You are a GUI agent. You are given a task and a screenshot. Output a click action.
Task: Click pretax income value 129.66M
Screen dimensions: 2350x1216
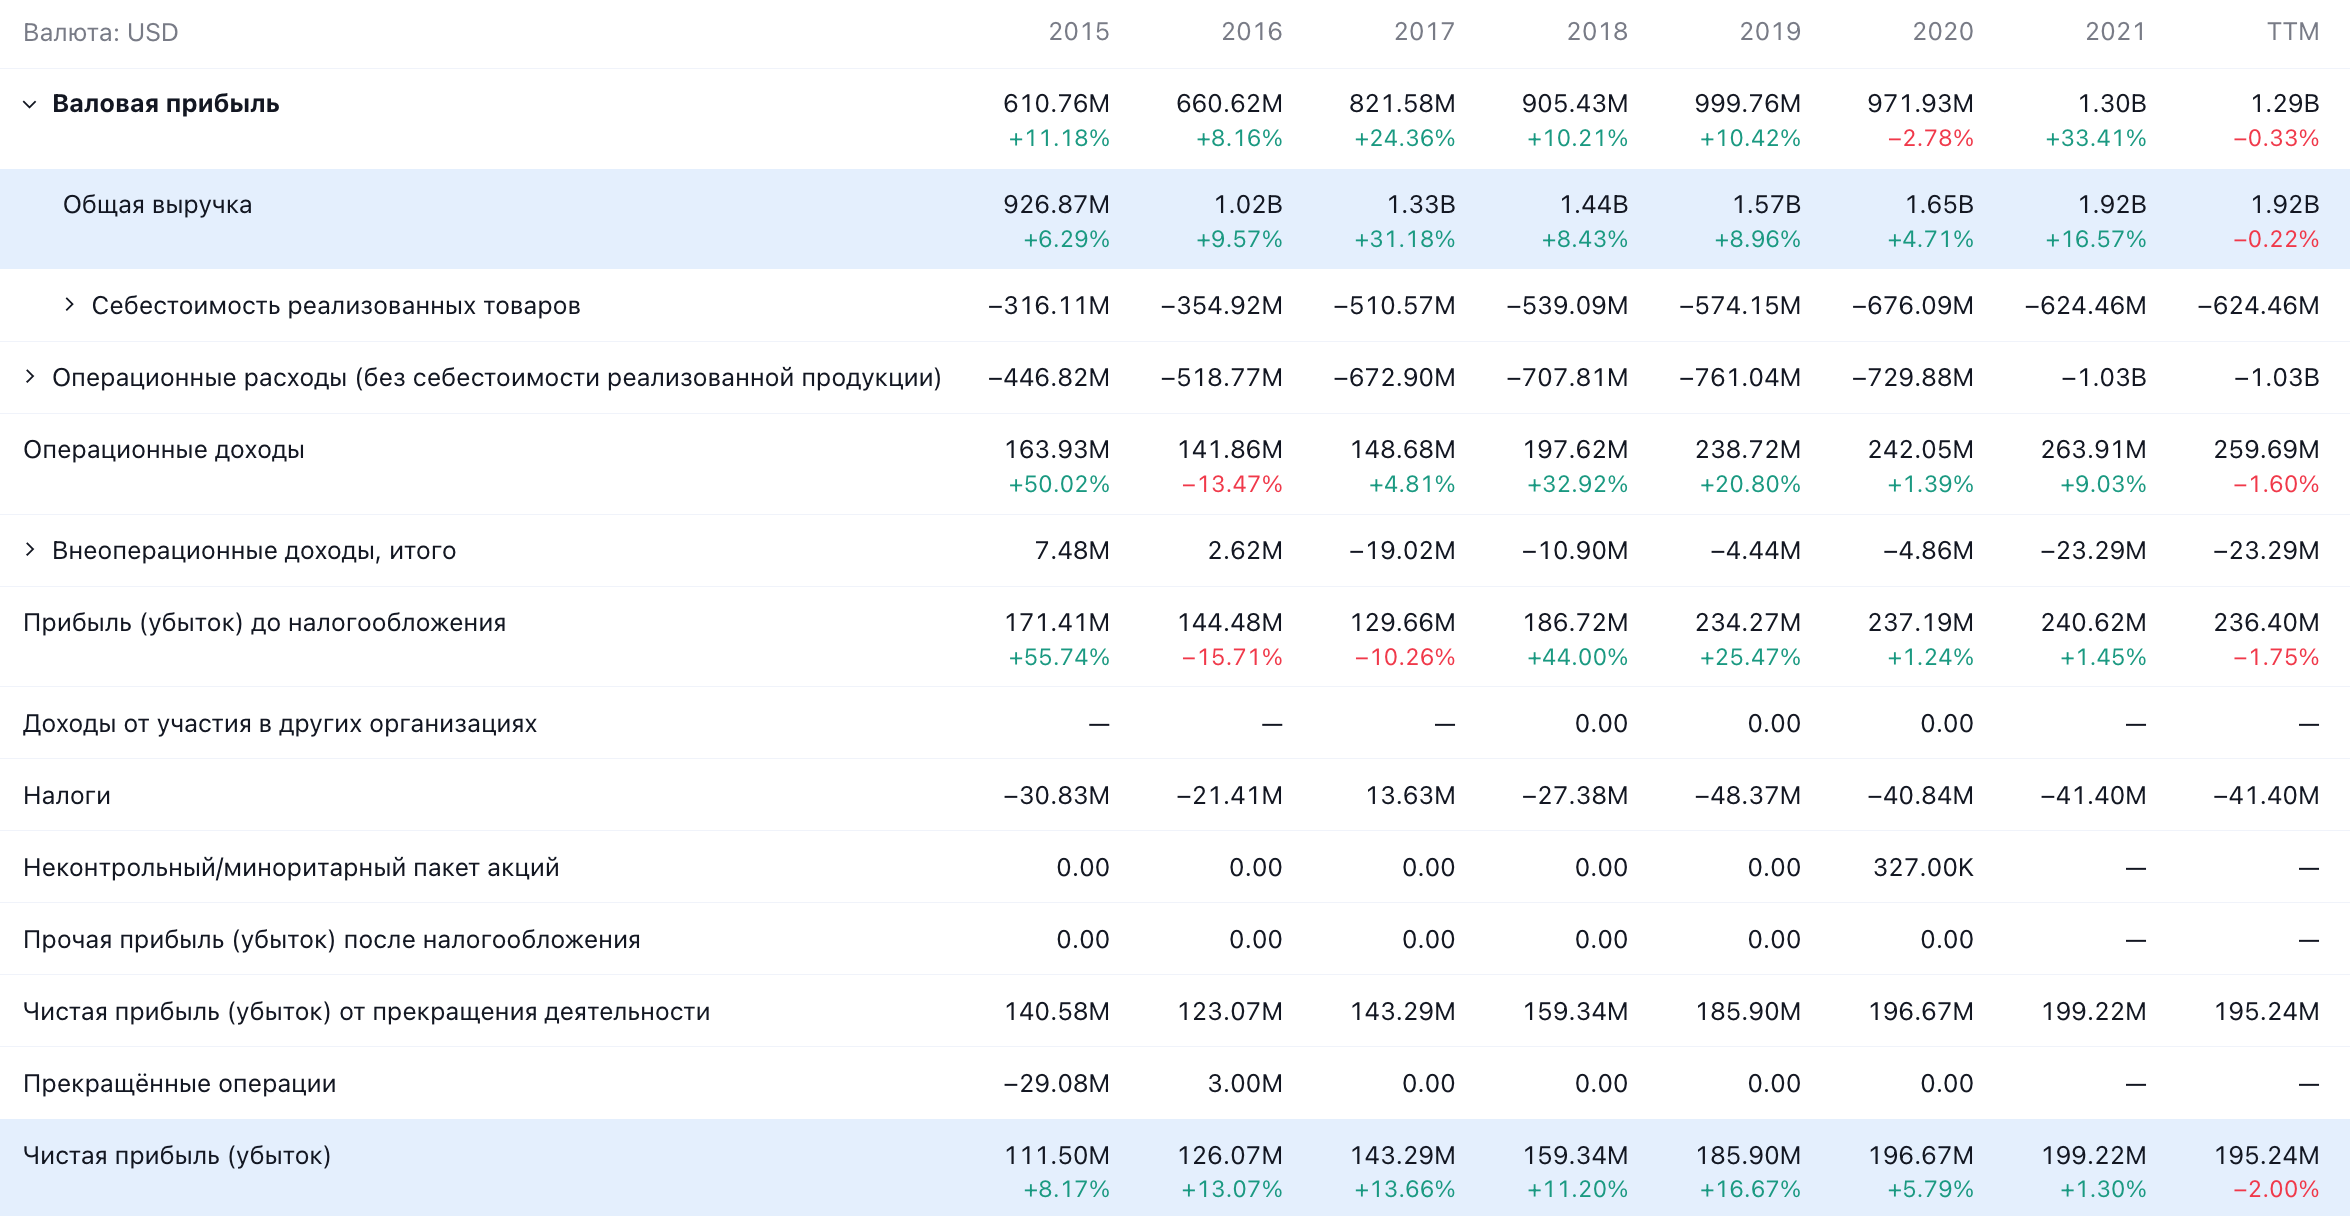1403,623
